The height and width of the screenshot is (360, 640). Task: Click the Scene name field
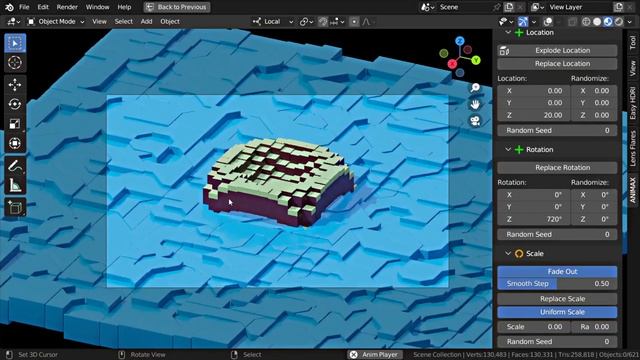coord(463,7)
